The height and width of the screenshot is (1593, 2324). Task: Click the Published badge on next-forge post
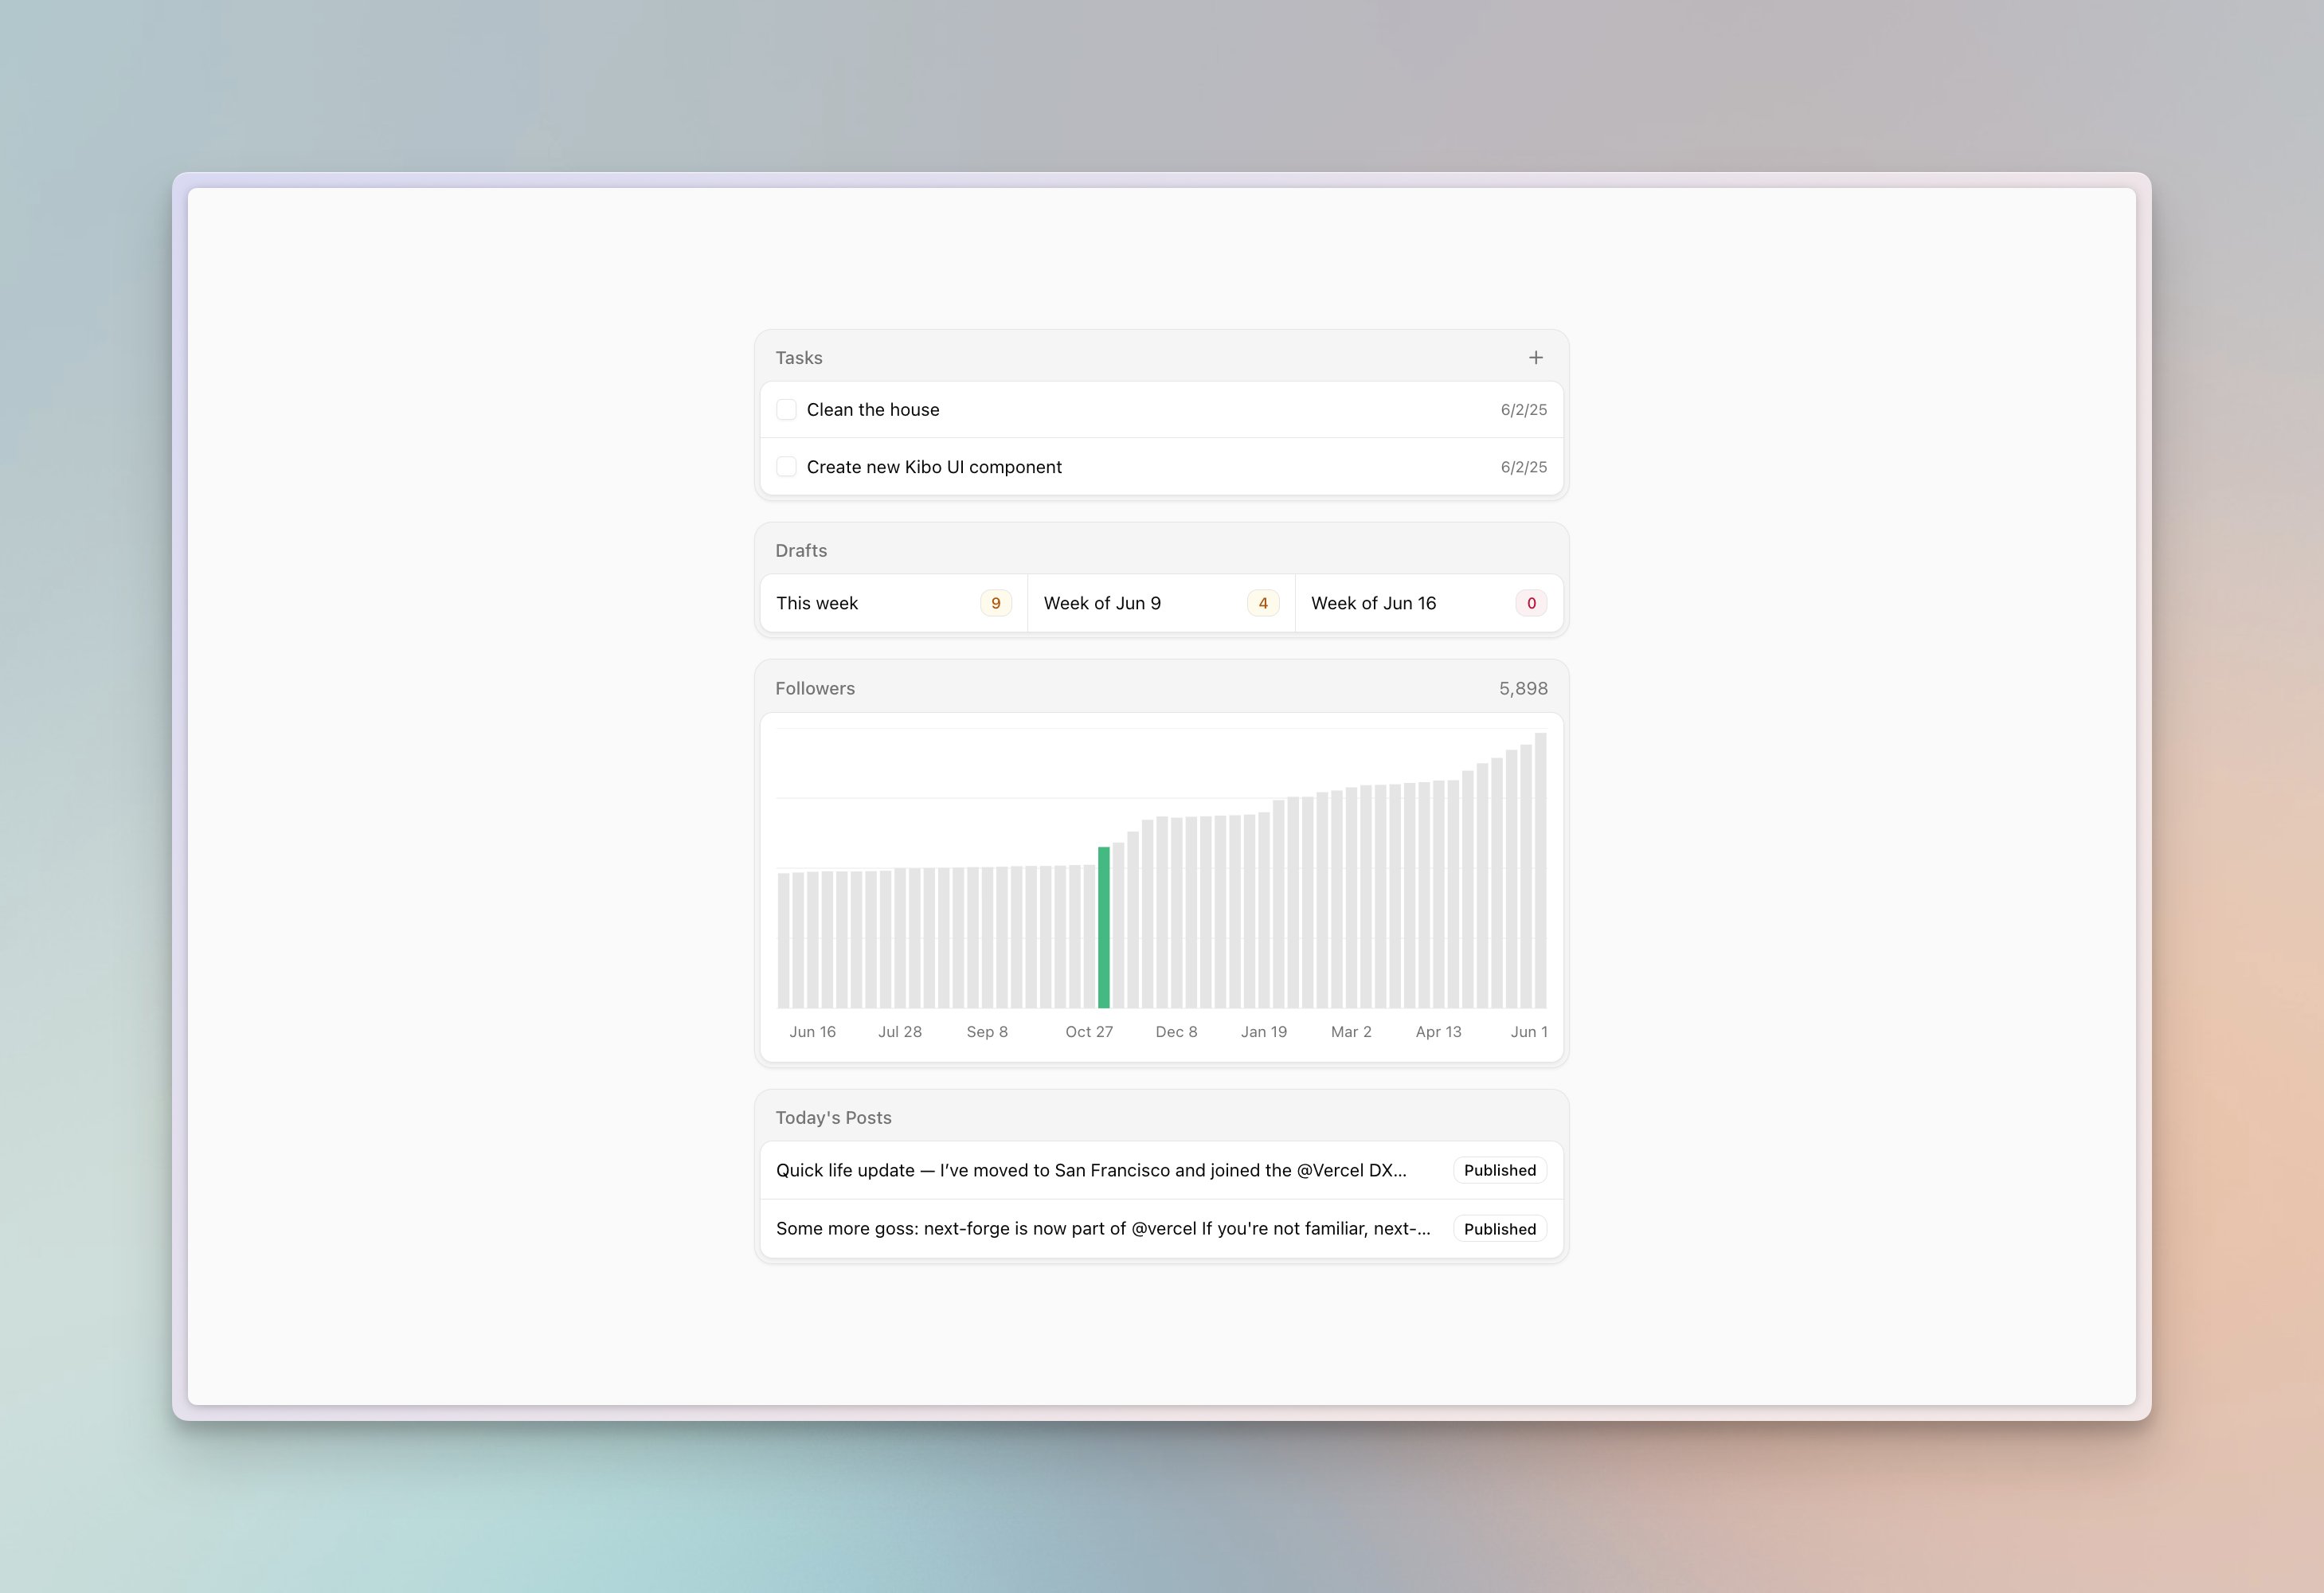[x=1499, y=1229]
